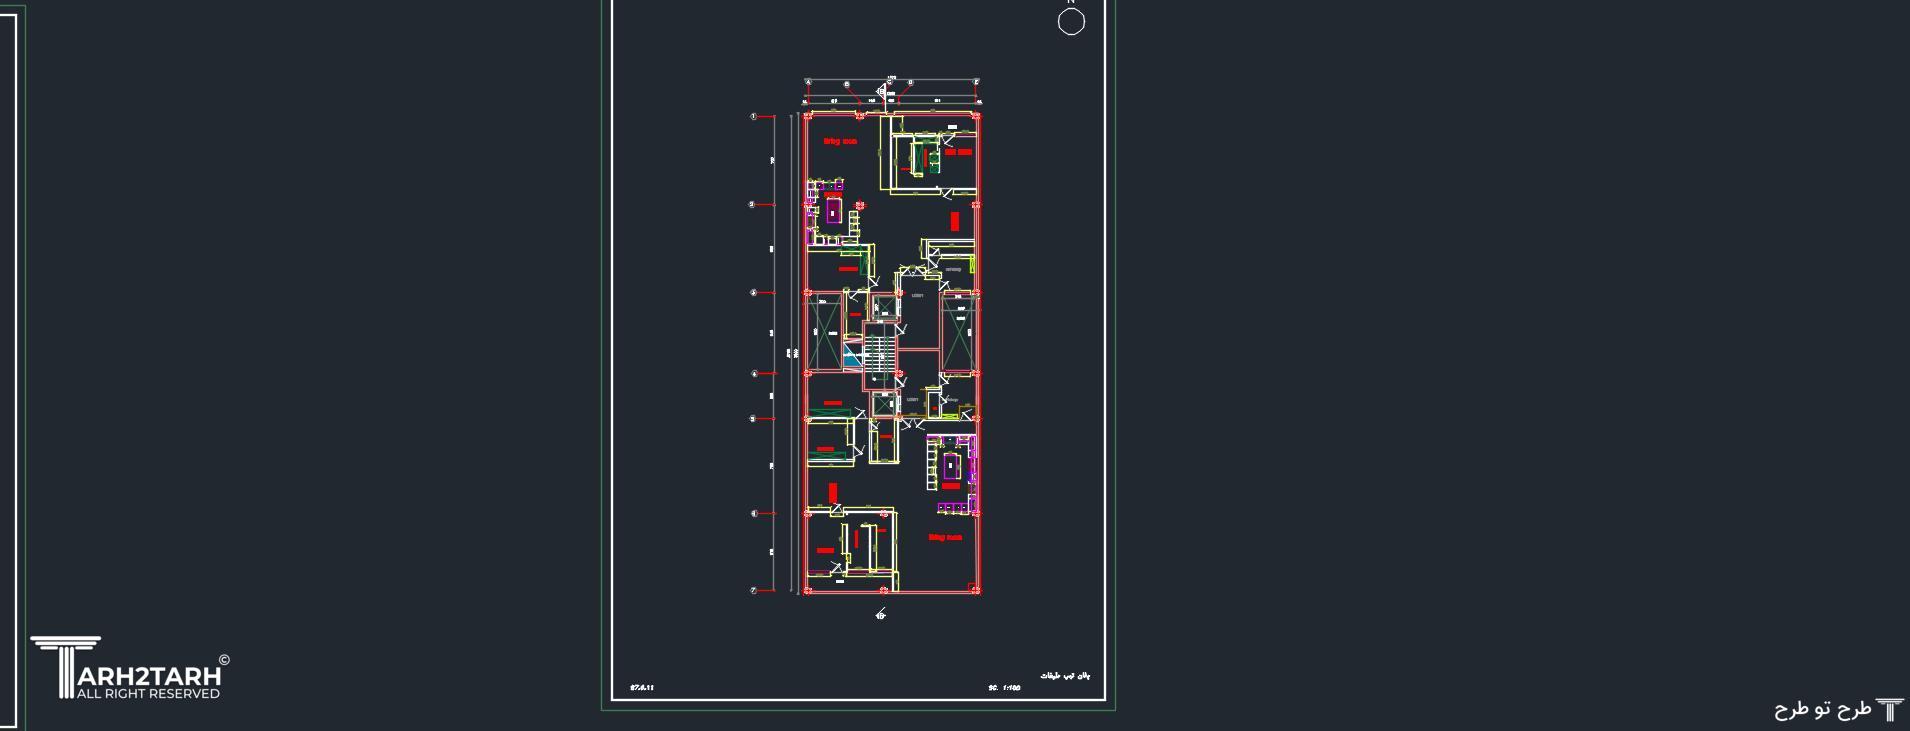The width and height of the screenshot is (1910, 731).
Task: Select the entrance arrow below the plan
Action: pyautogui.click(x=881, y=614)
